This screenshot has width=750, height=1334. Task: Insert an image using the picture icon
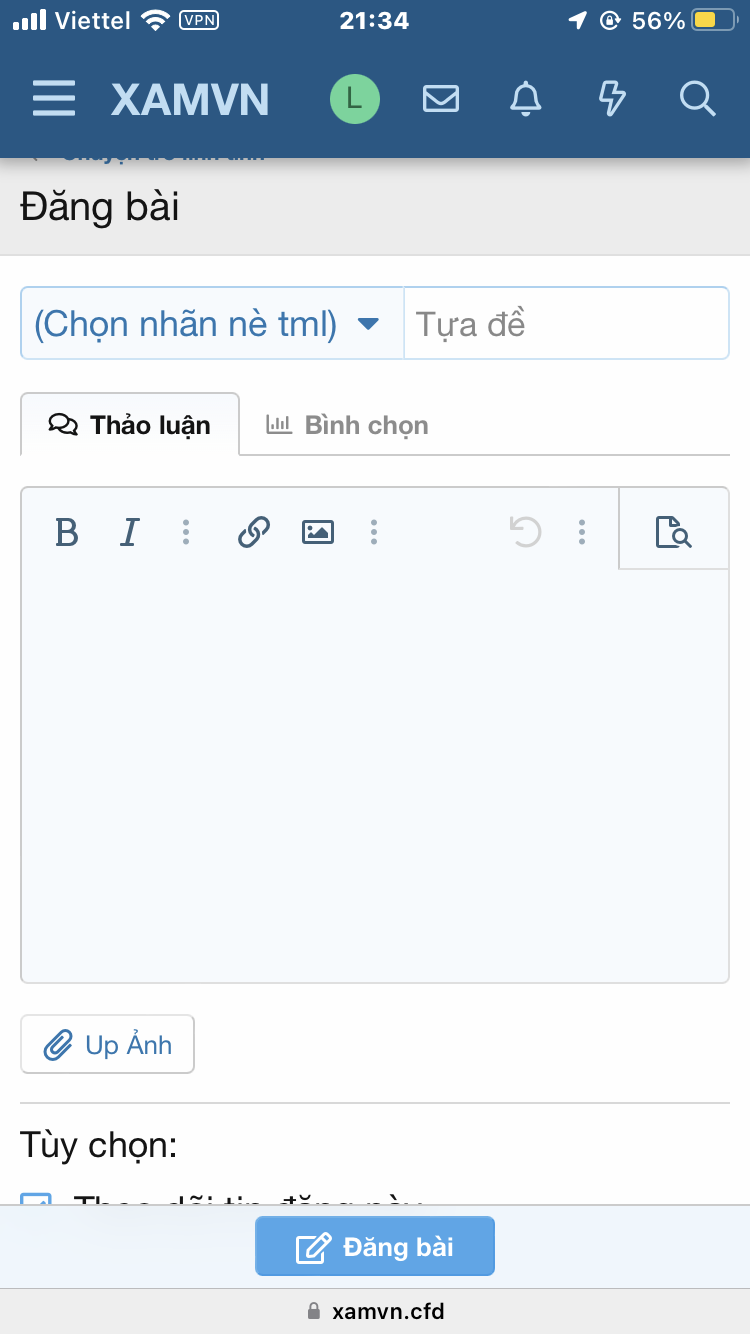318,532
